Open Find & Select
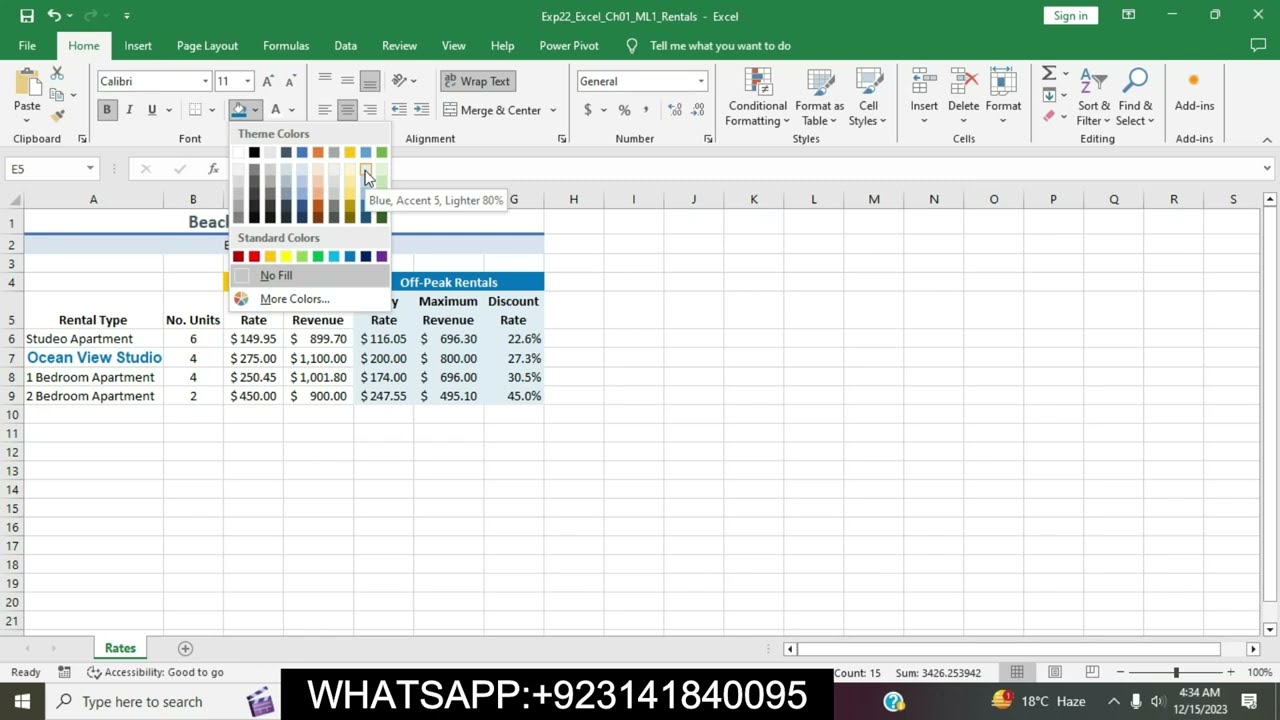1280x720 pixels. (x=1135, y=97)
